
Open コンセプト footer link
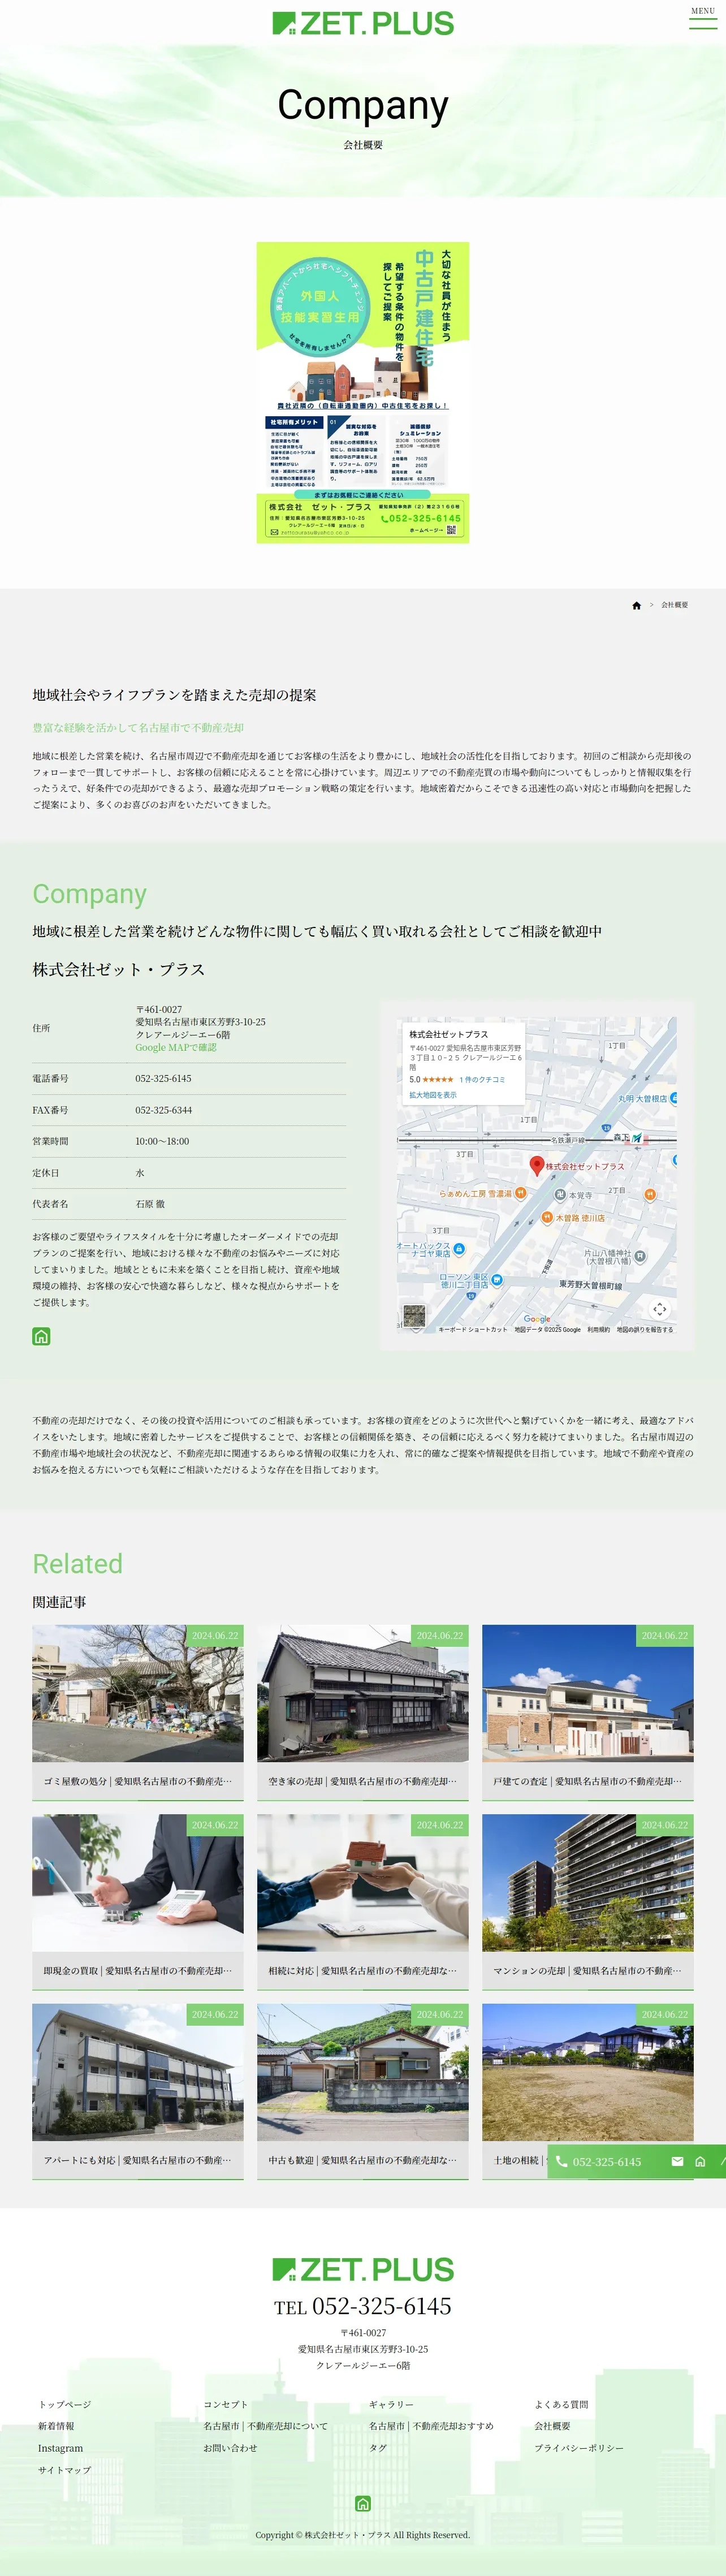tap(226, 2404)
